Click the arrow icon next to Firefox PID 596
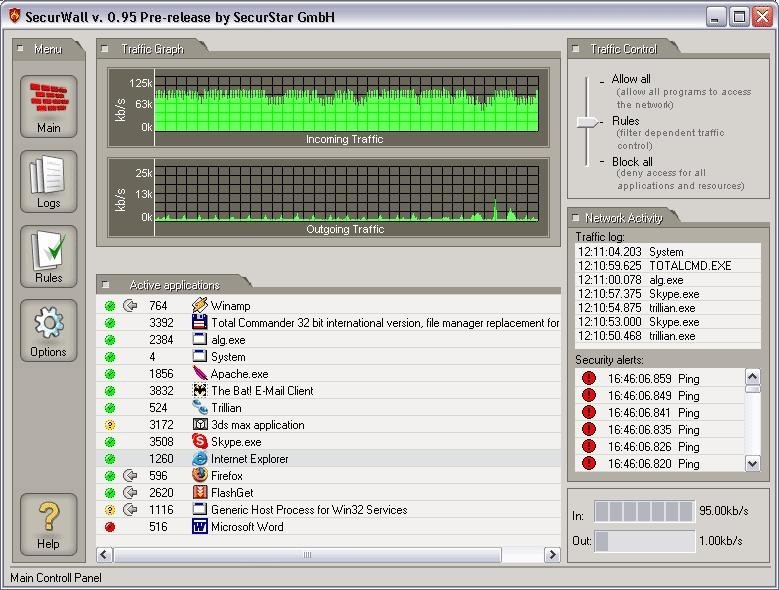Image resolution: width=779 pixels, height=590 pixels. point(130,475)
